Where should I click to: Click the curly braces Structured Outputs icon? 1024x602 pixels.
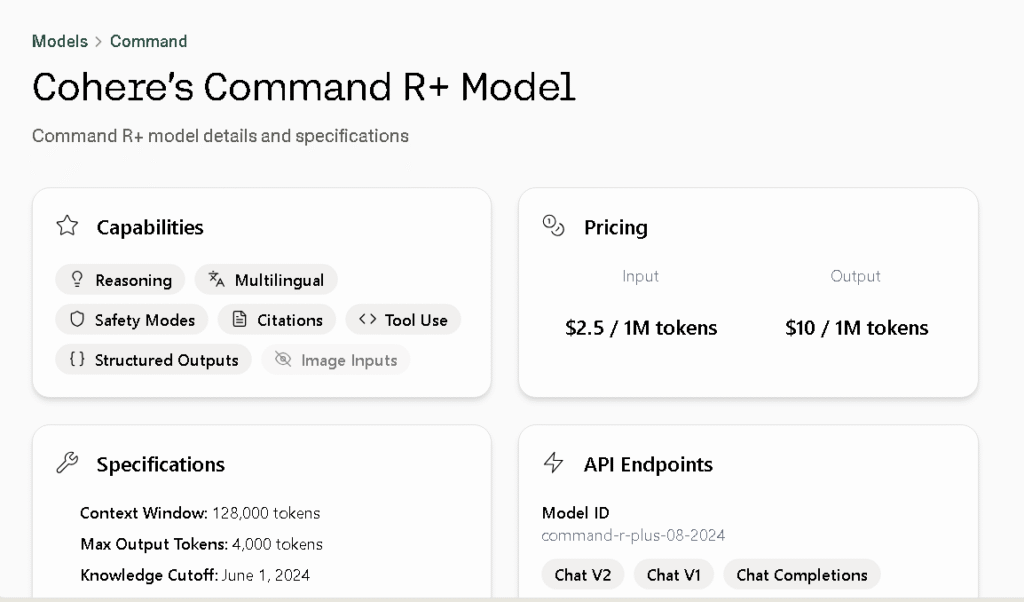pyautogui.click(x=77, y=360)
